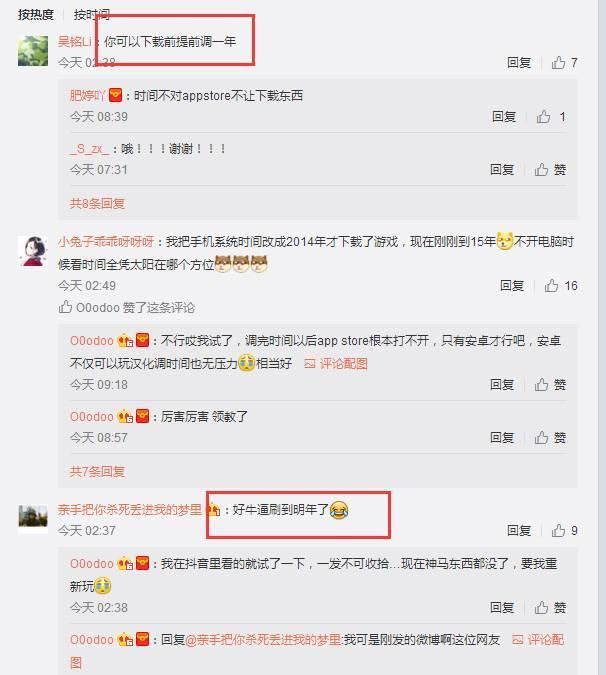Switch to 按热度 sorting tab
The image size is (606, 675).
[36, 15]
